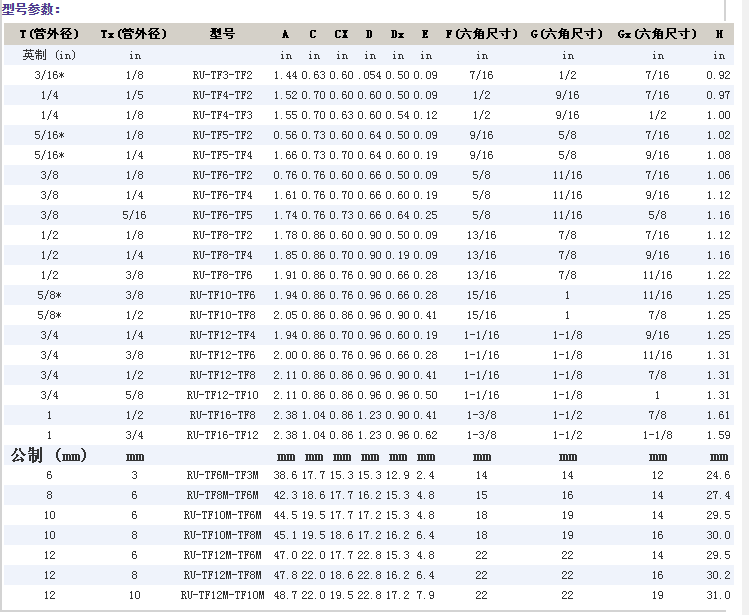Click model cell RU-TF8-TF4
The width and height of the screenshot is (749, 615).
[x=222, y=255]
